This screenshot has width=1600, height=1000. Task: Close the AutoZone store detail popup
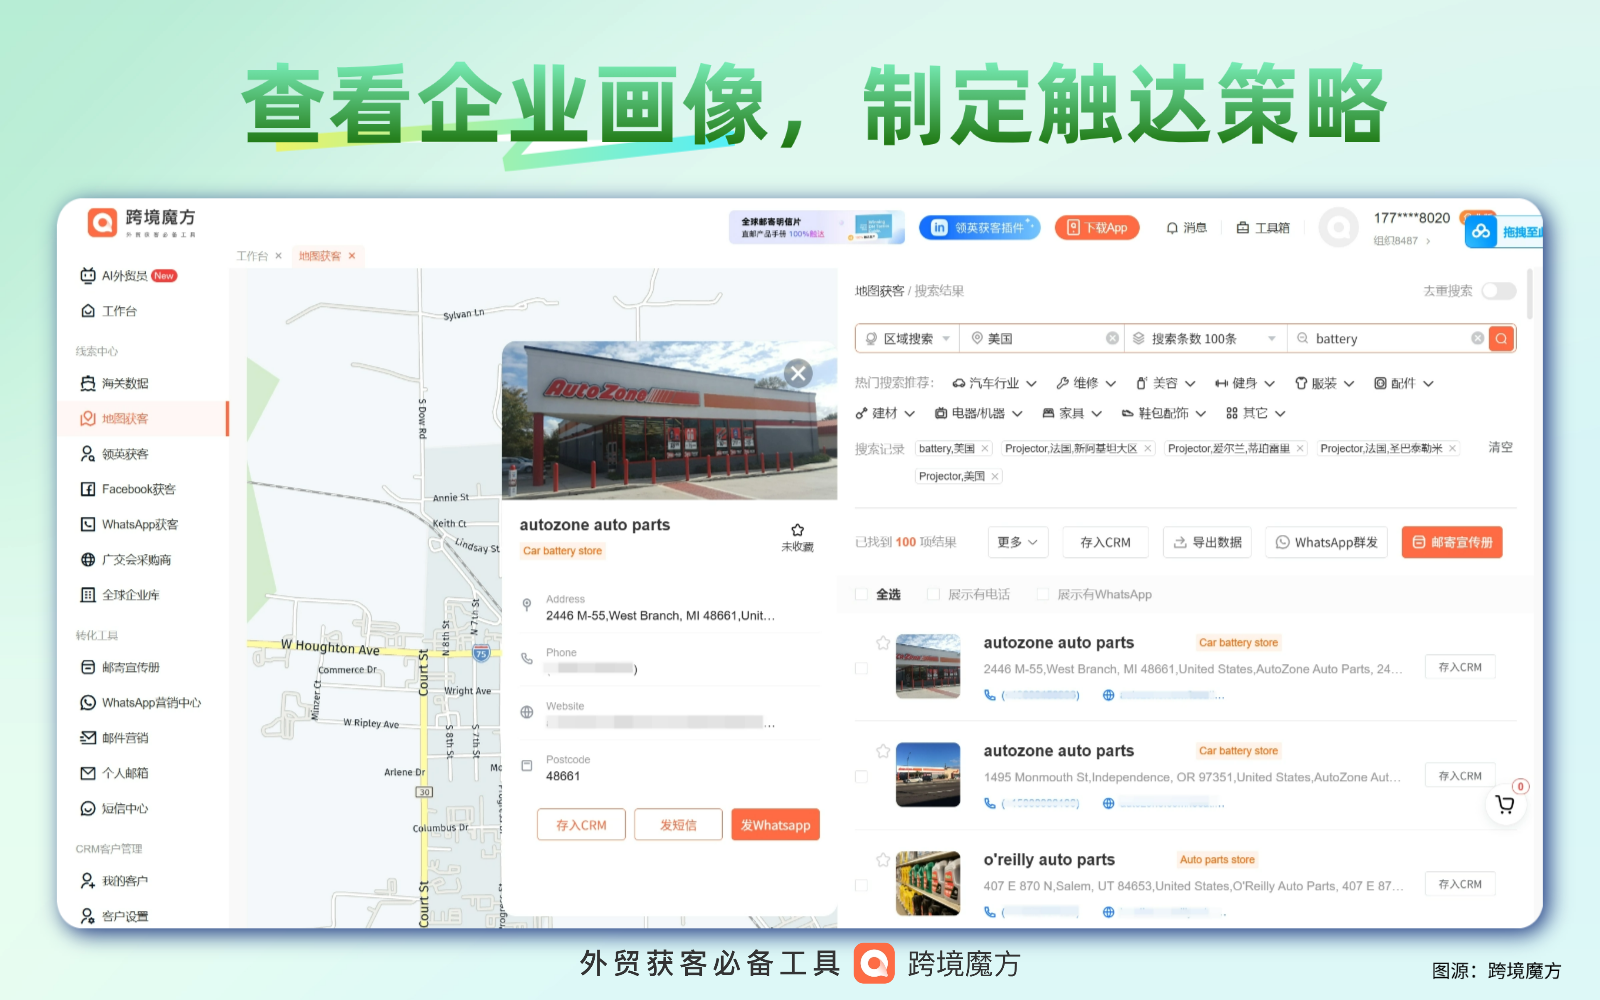(x=797, y=374)
